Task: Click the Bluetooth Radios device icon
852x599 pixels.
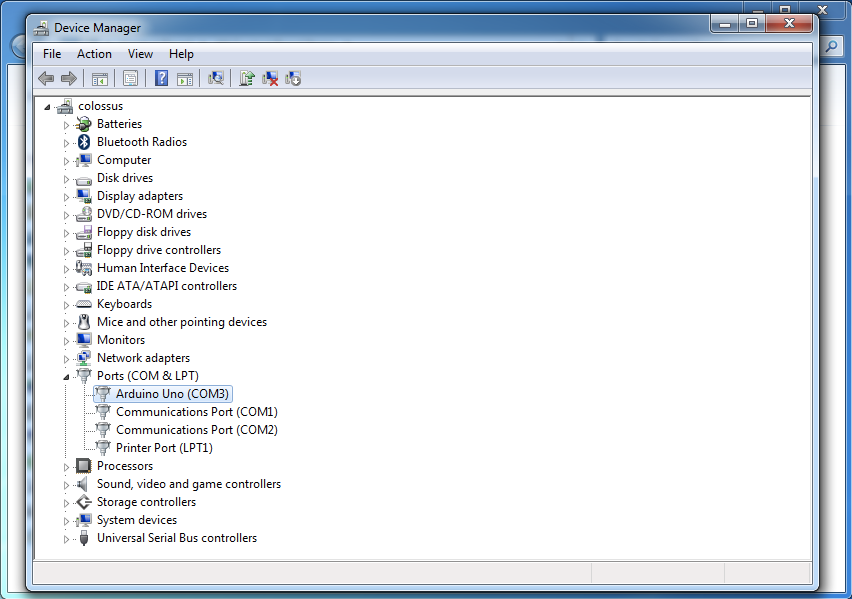Action: point(84,142)
